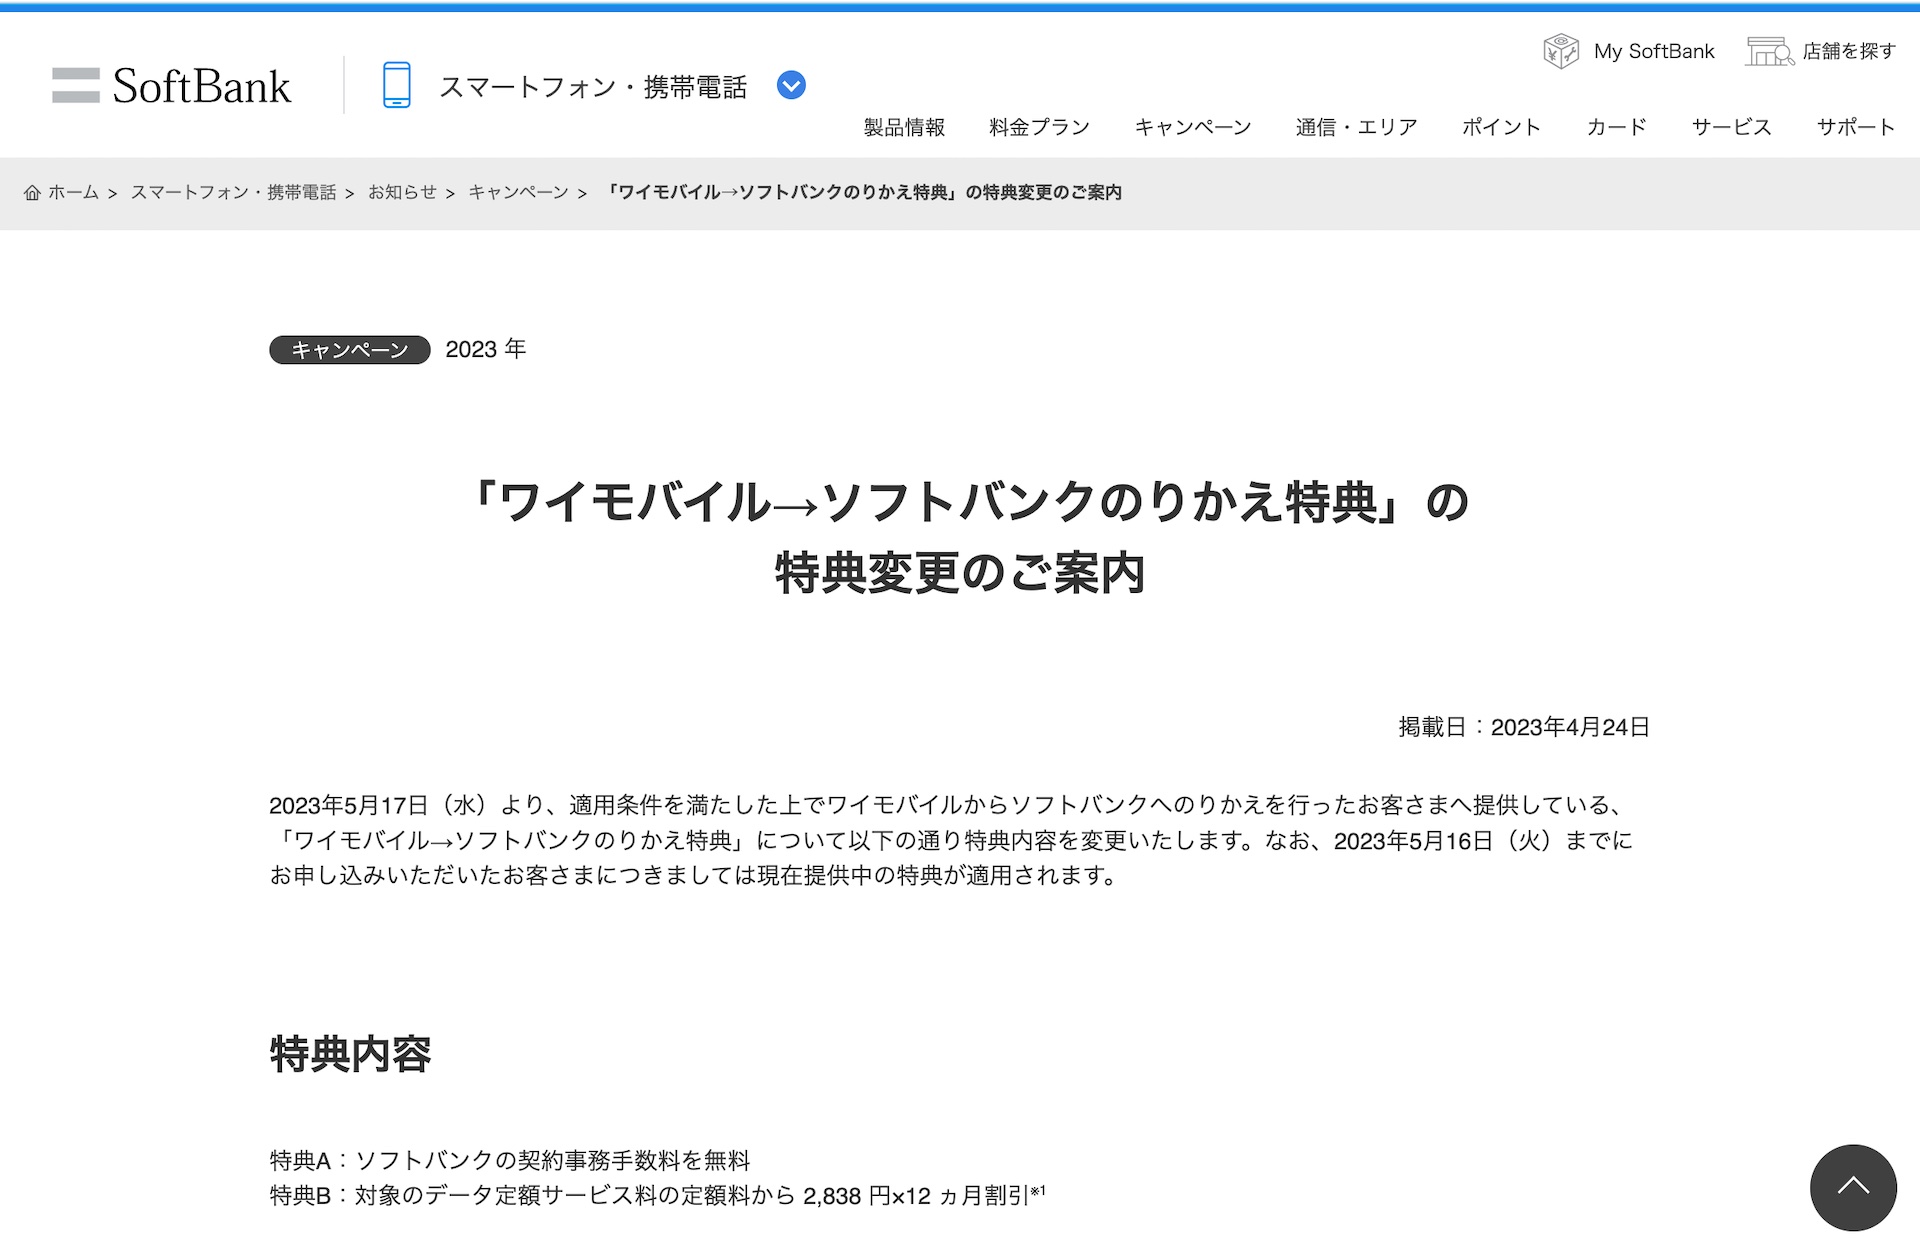
Task: Open the My SoftBank cube icon
Action: (1560, 51)
